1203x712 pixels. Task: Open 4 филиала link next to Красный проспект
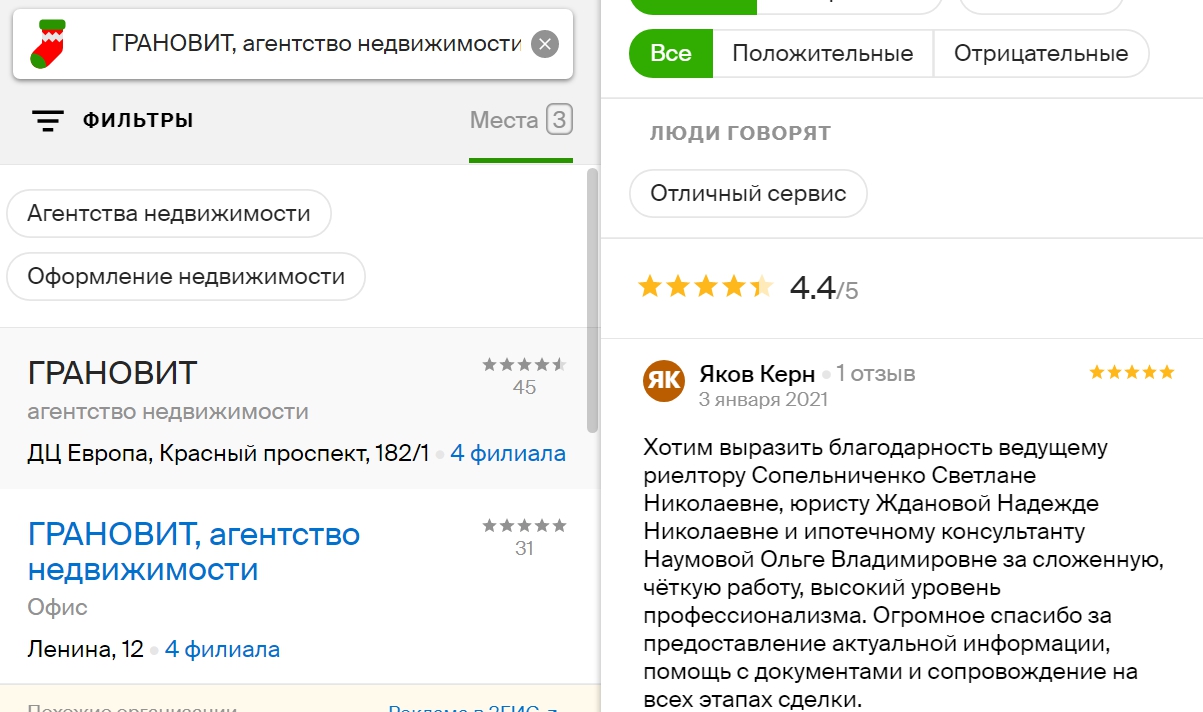click(x=508, y=453)
